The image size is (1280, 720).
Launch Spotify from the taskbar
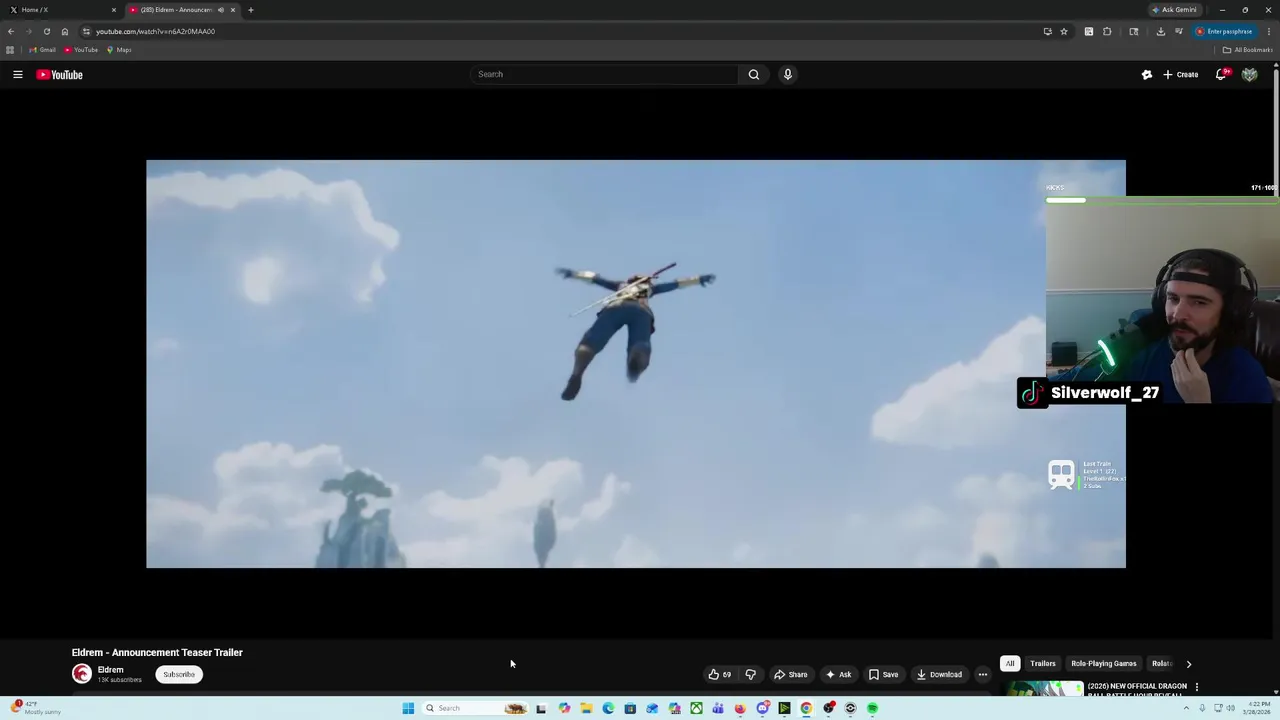873,708
